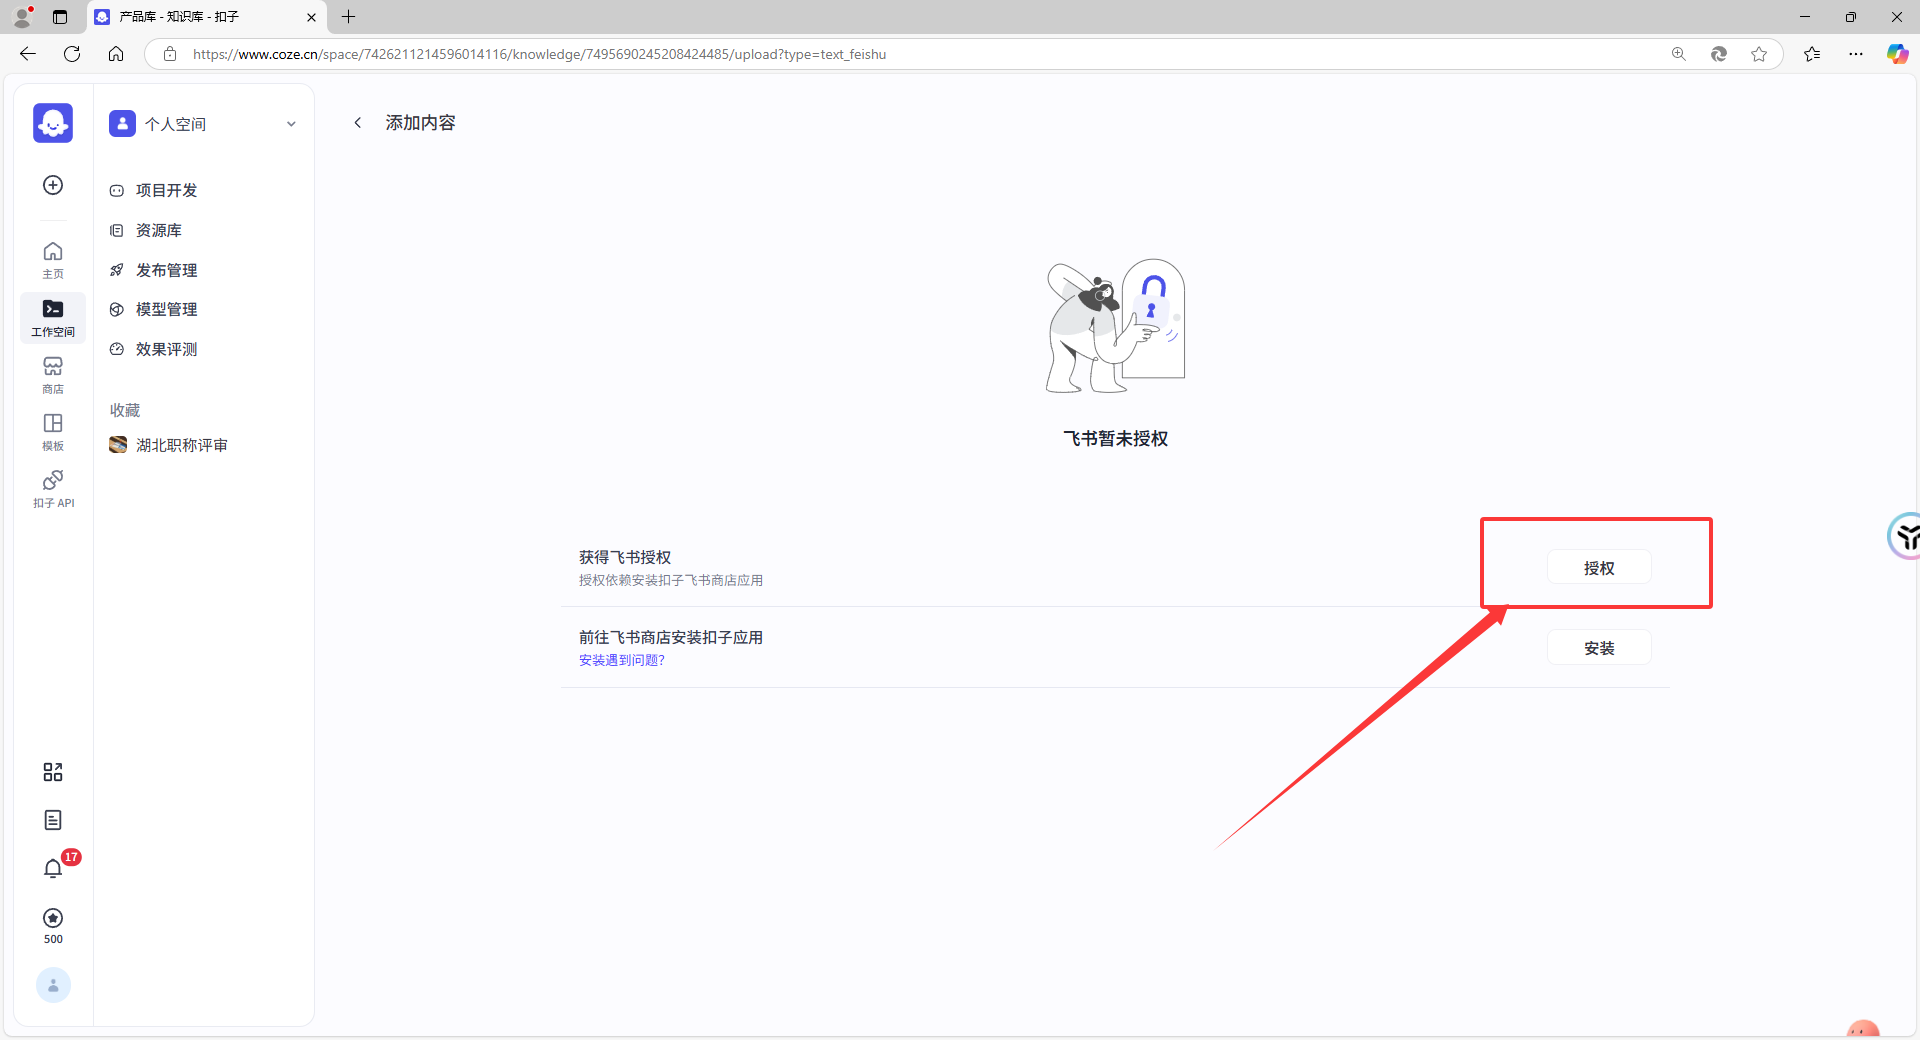1920x1040 pixels.
Task: Click the browser home button
Action: point(116,54)
